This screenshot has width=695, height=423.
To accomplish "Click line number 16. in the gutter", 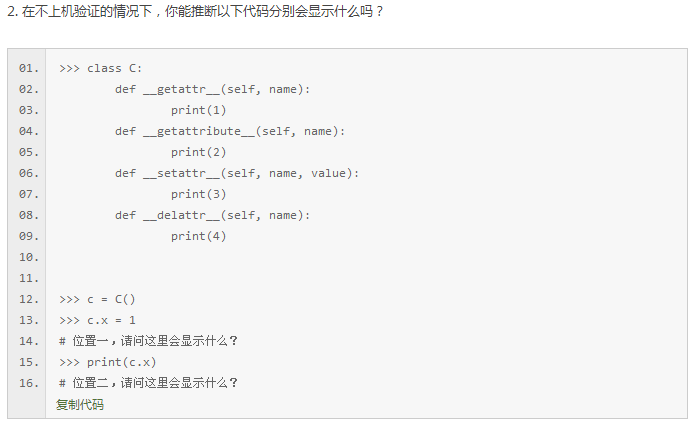I will [29, 383].
